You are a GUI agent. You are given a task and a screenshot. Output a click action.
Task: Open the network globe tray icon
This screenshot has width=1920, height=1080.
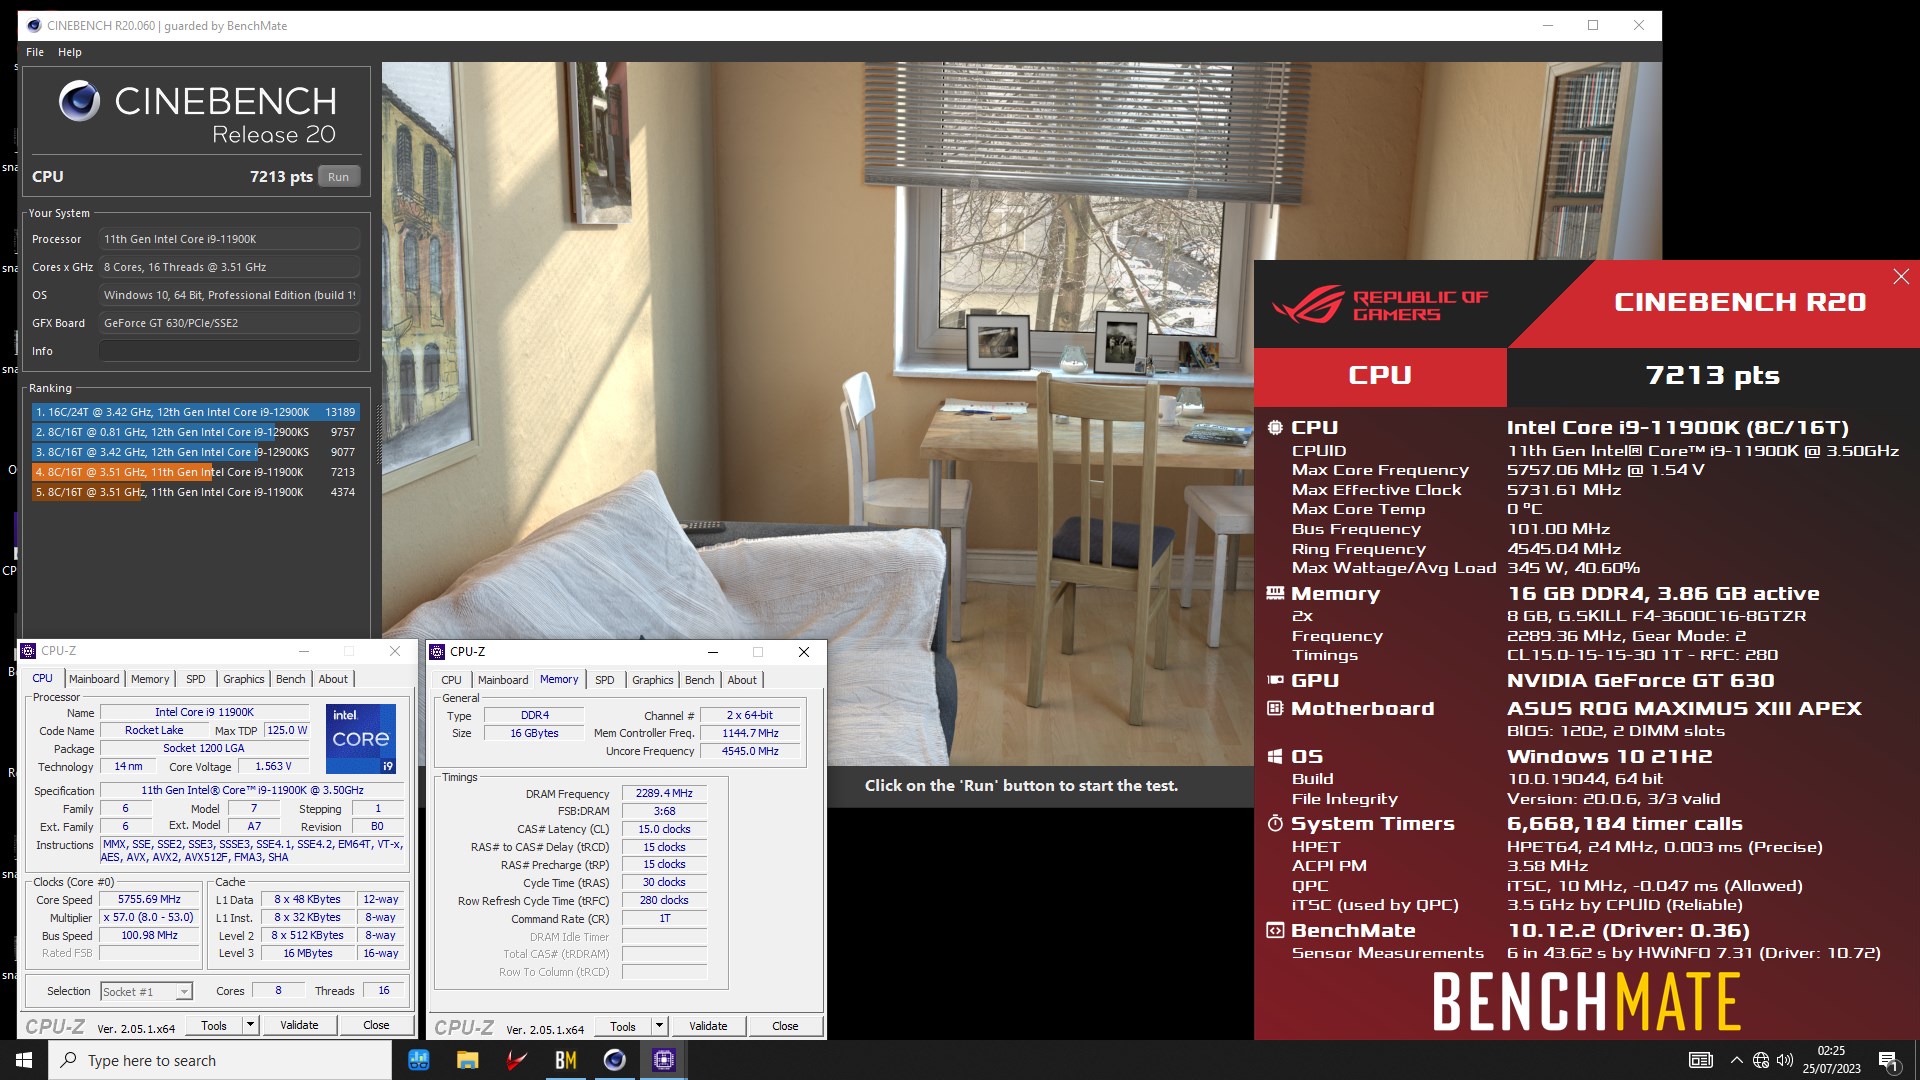(1761, 1060)
